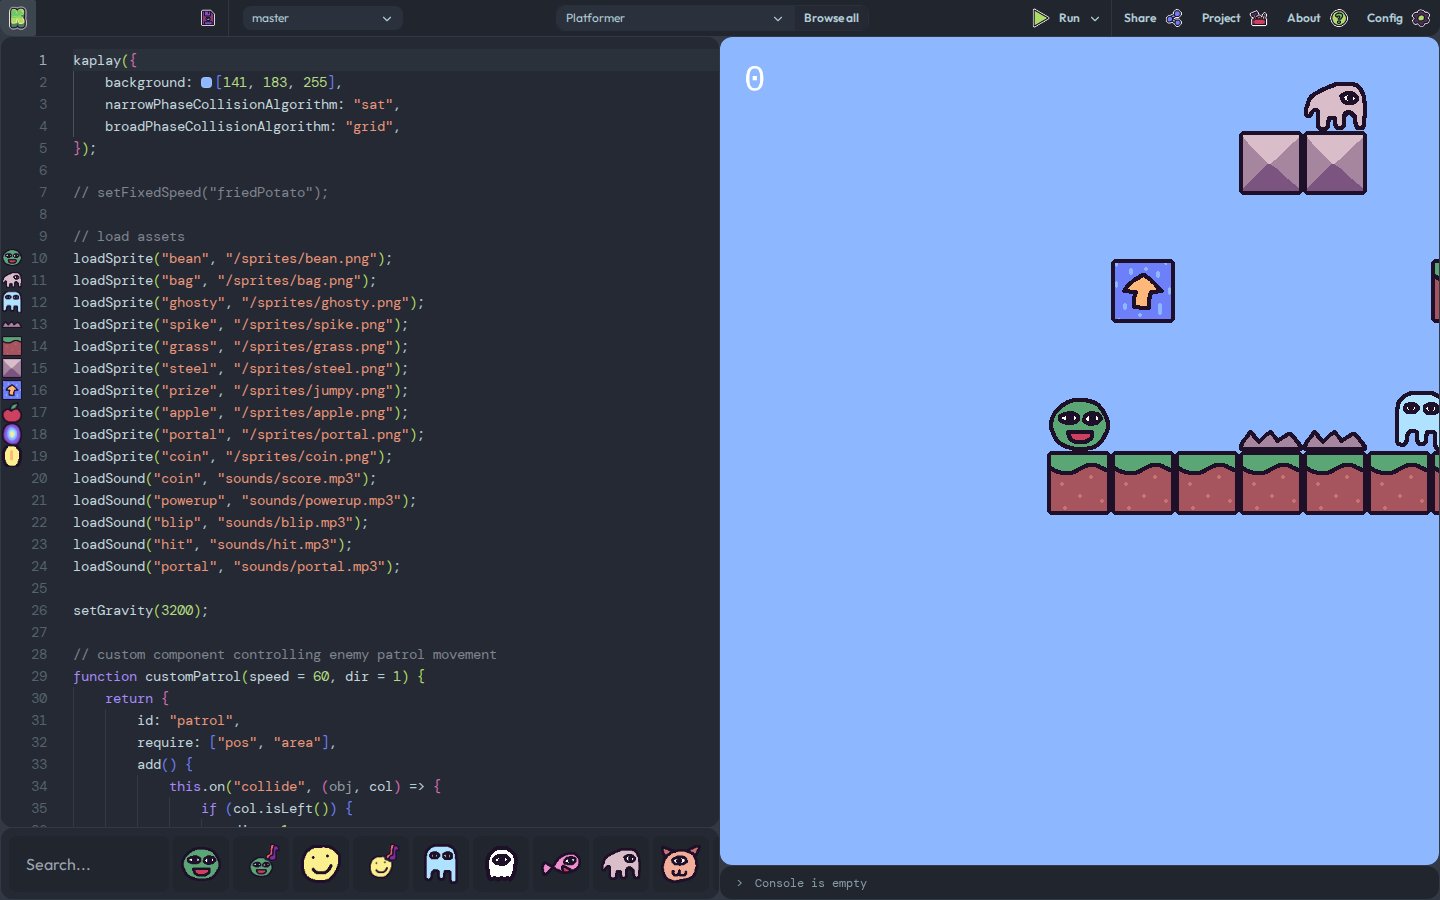1440x900 pixels.
Task: Select the blue ghosty sprite asset
Action: 441,864
